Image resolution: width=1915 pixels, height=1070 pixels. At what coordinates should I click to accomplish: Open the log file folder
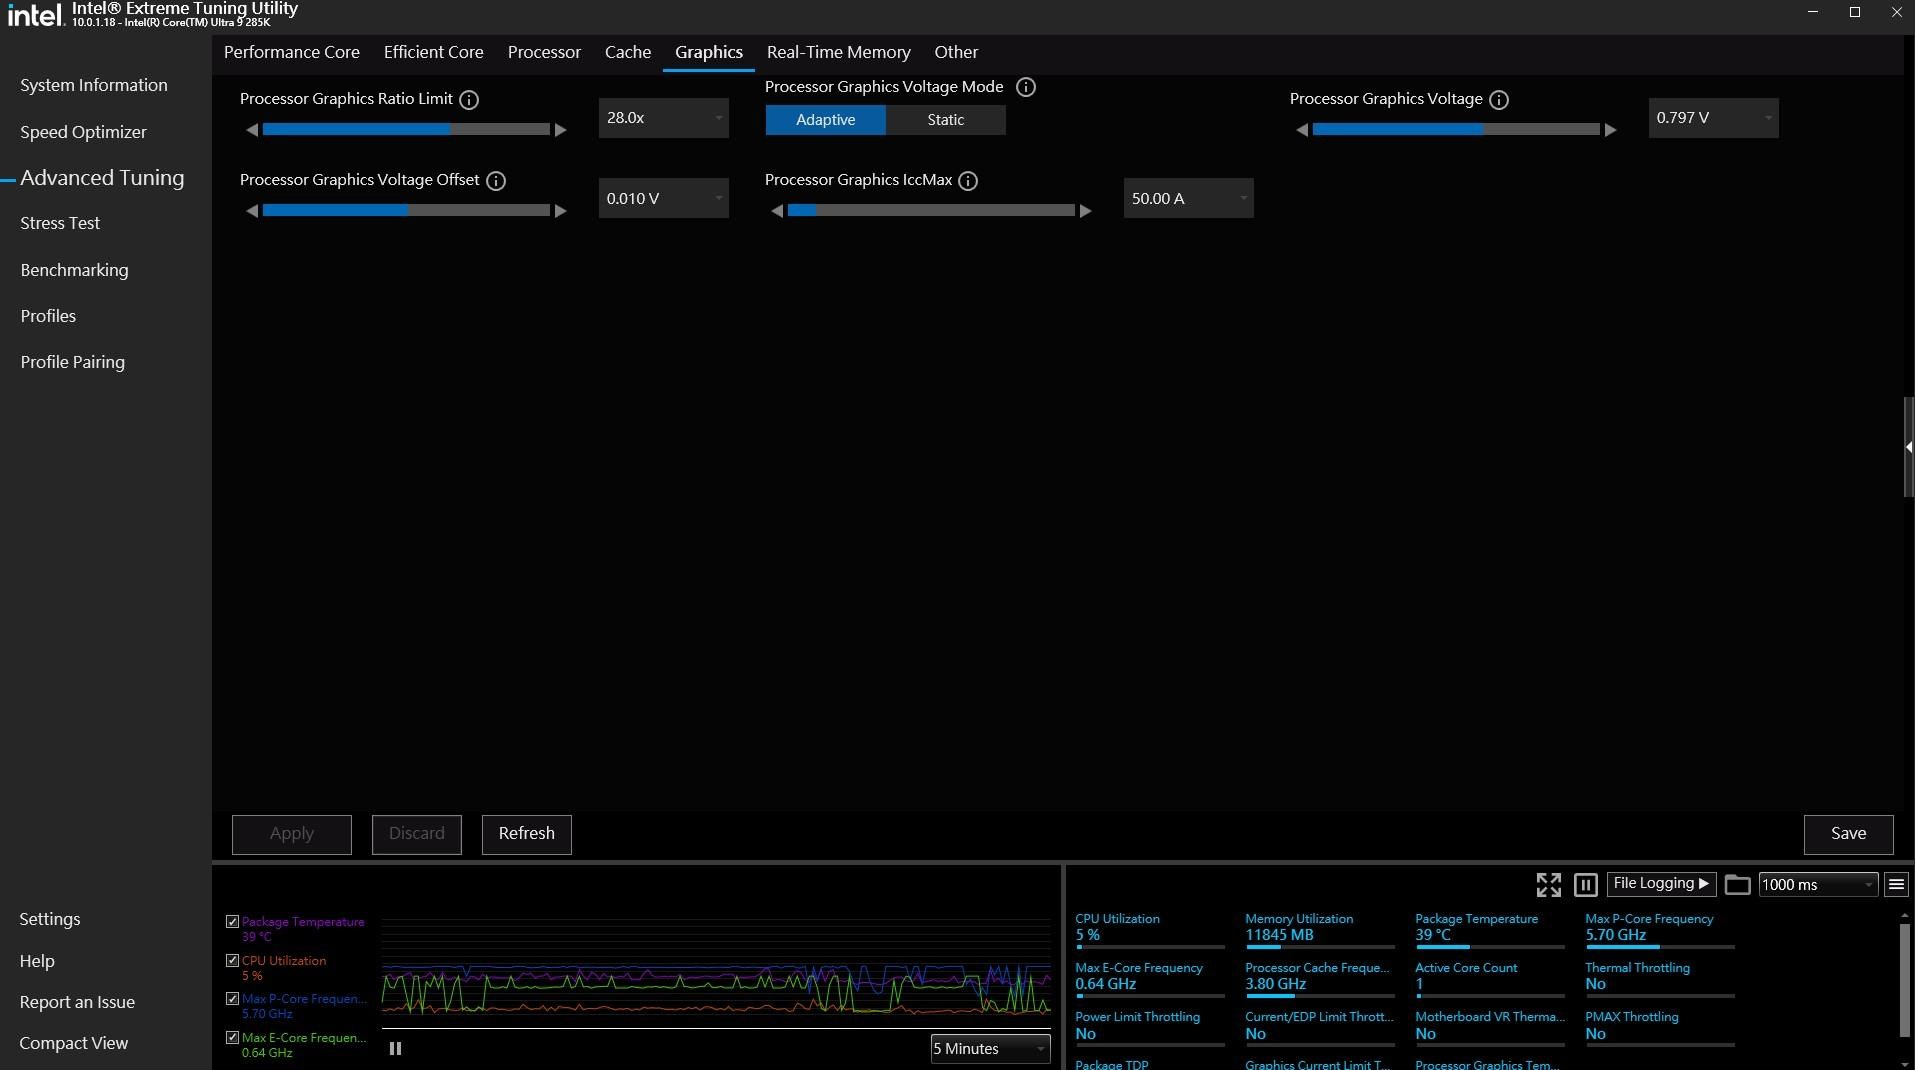1737,885
